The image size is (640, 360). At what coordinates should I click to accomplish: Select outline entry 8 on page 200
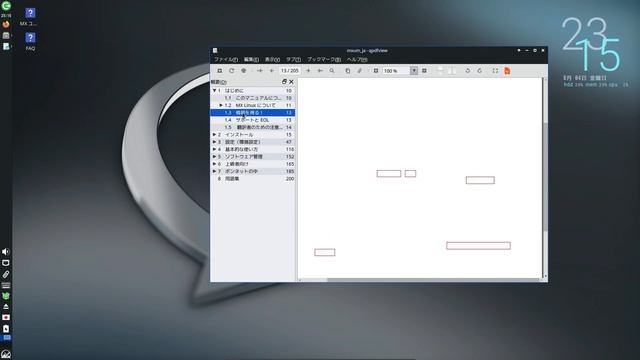point(253,179)
